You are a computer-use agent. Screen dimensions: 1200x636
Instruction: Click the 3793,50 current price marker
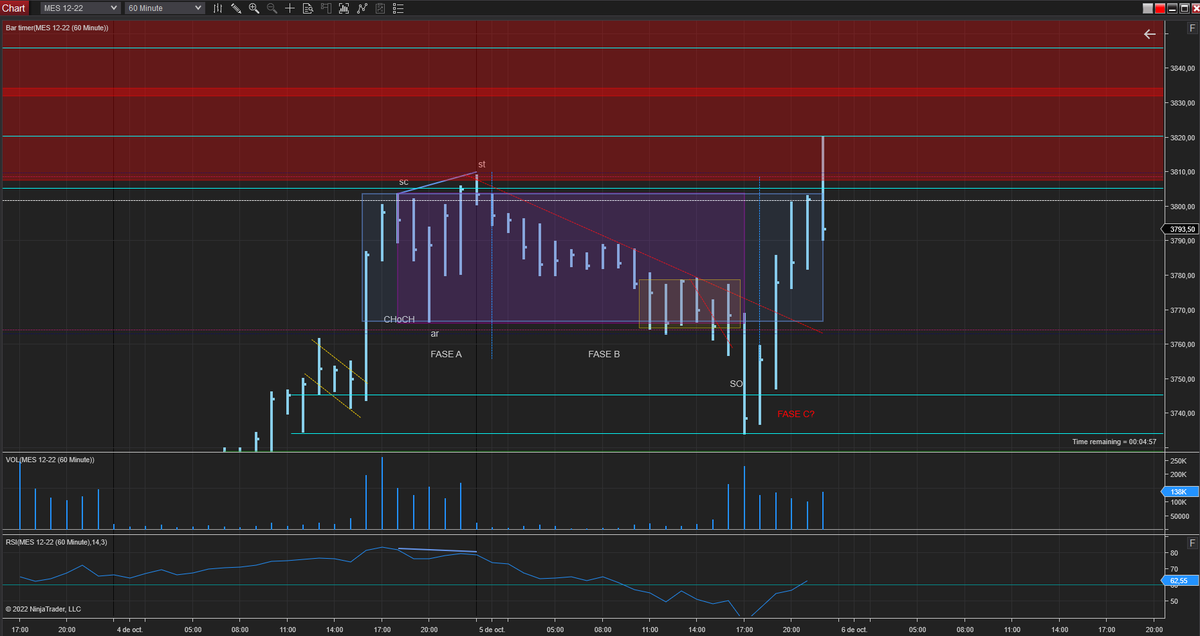(x=1182, y=229)
